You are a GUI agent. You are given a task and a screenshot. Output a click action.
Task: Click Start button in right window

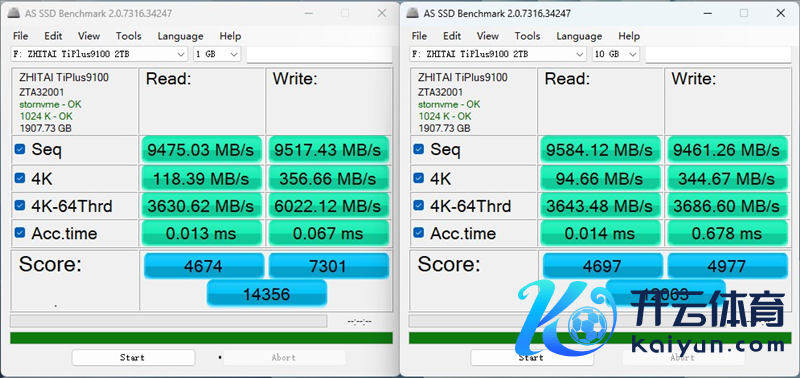click(x=532, y=358)
